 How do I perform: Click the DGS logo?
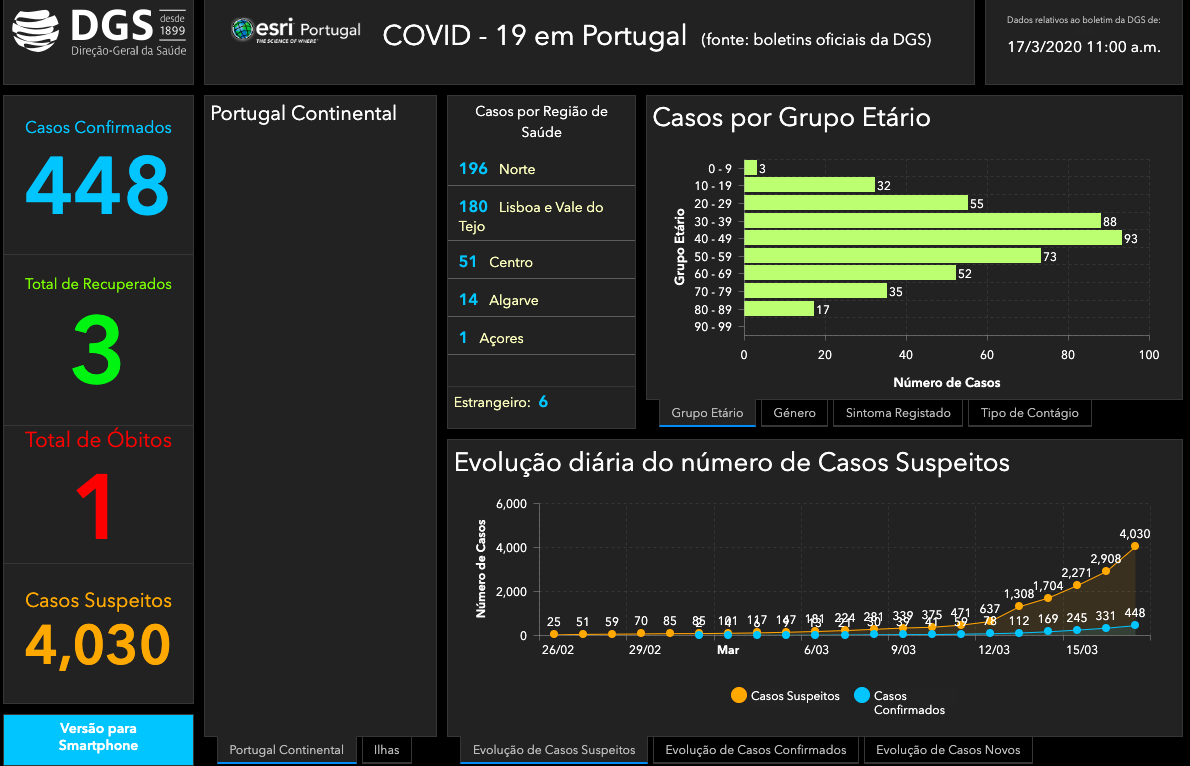point(98,35)
